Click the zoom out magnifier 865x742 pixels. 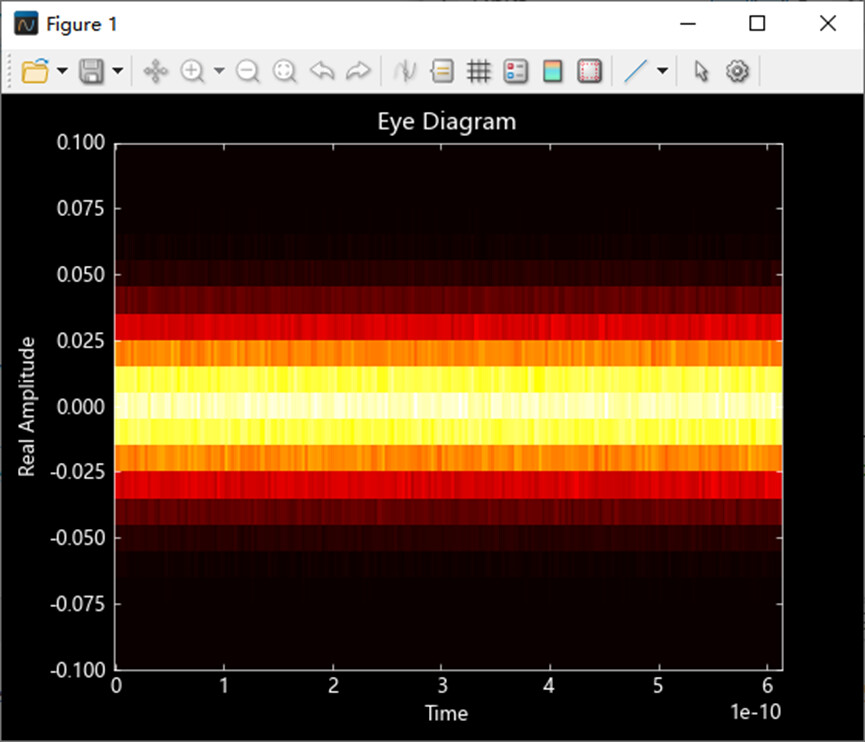pos(248,71)
